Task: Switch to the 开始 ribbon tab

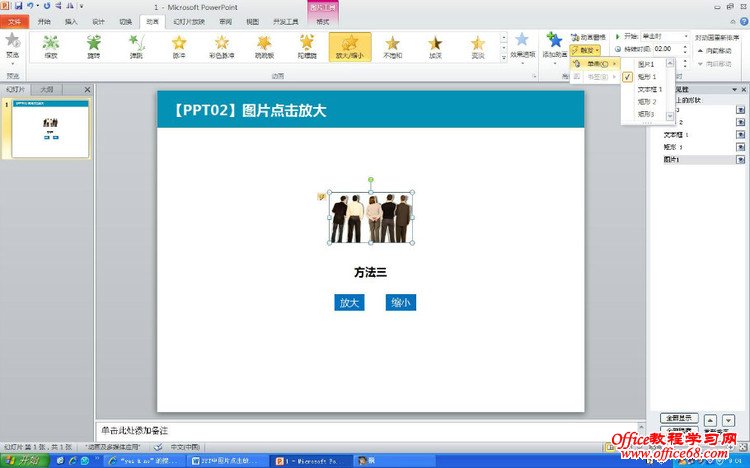Action: coord(44,22)
